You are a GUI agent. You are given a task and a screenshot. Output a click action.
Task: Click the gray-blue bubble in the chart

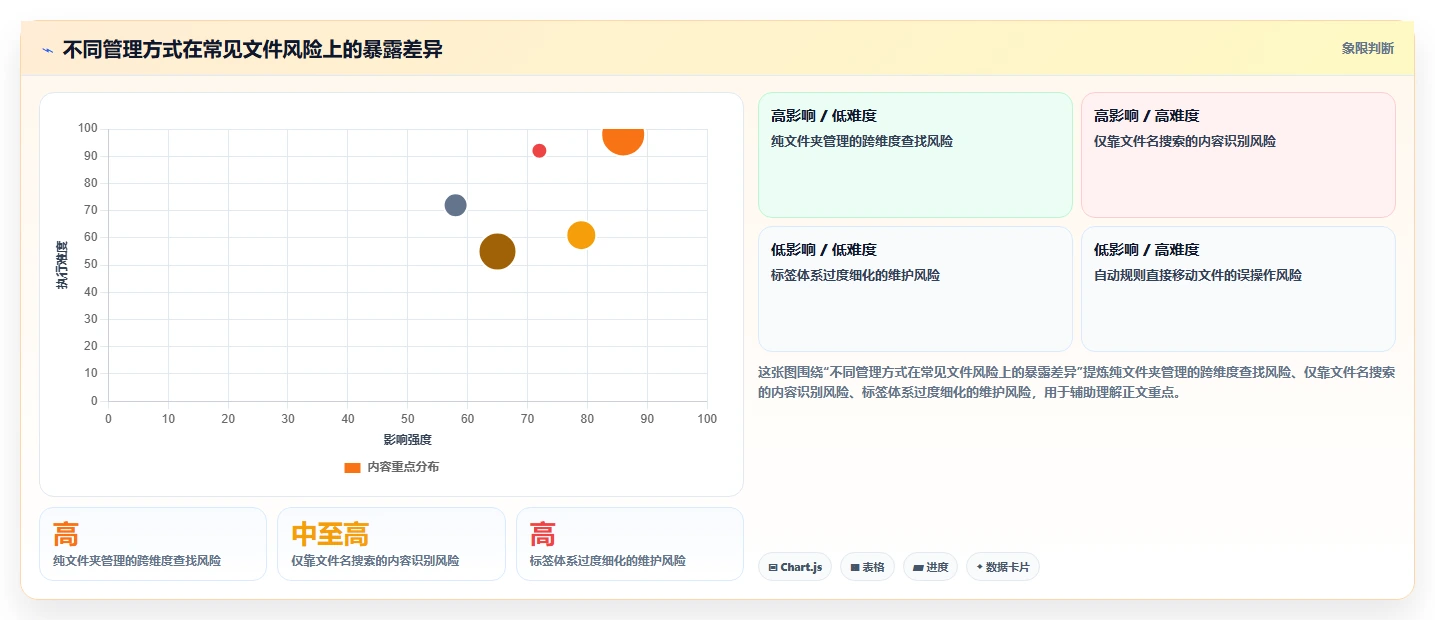455,205
